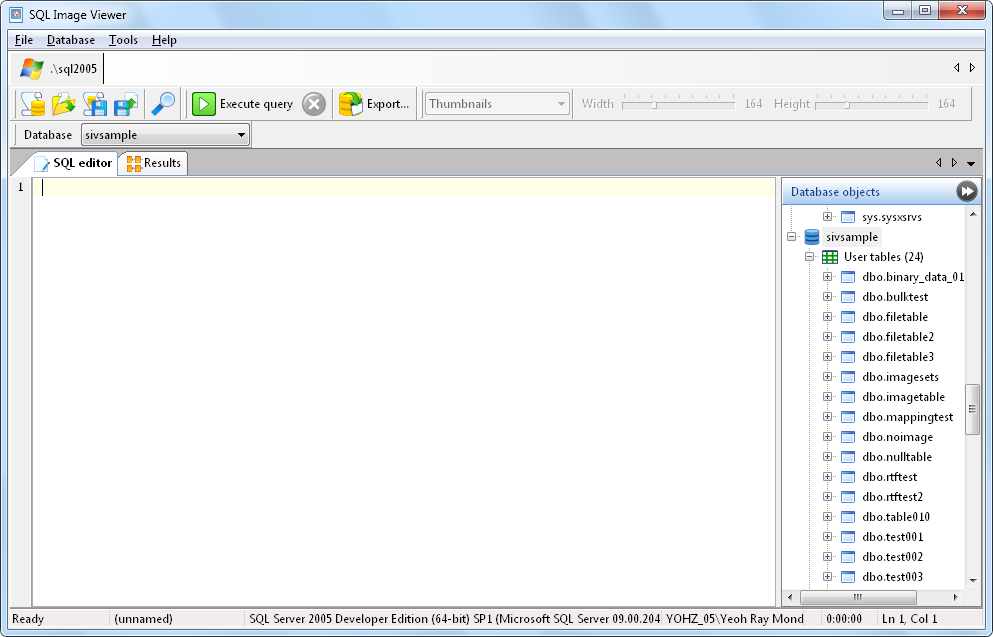This screenshot has height=637, width=993.
Task: Switch to the Results tab
Action: [153, 163]
